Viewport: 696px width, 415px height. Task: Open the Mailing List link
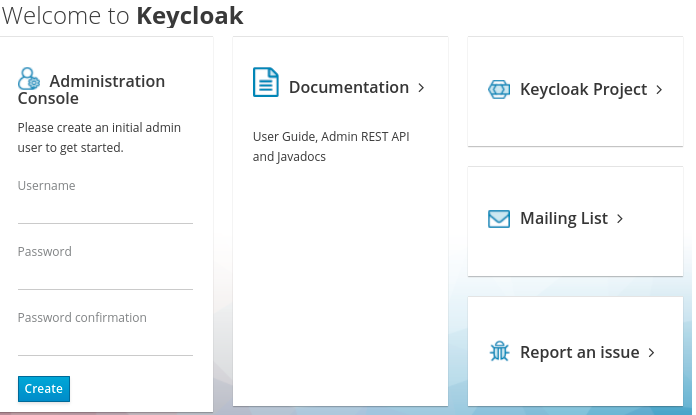[x=564, y=218]
